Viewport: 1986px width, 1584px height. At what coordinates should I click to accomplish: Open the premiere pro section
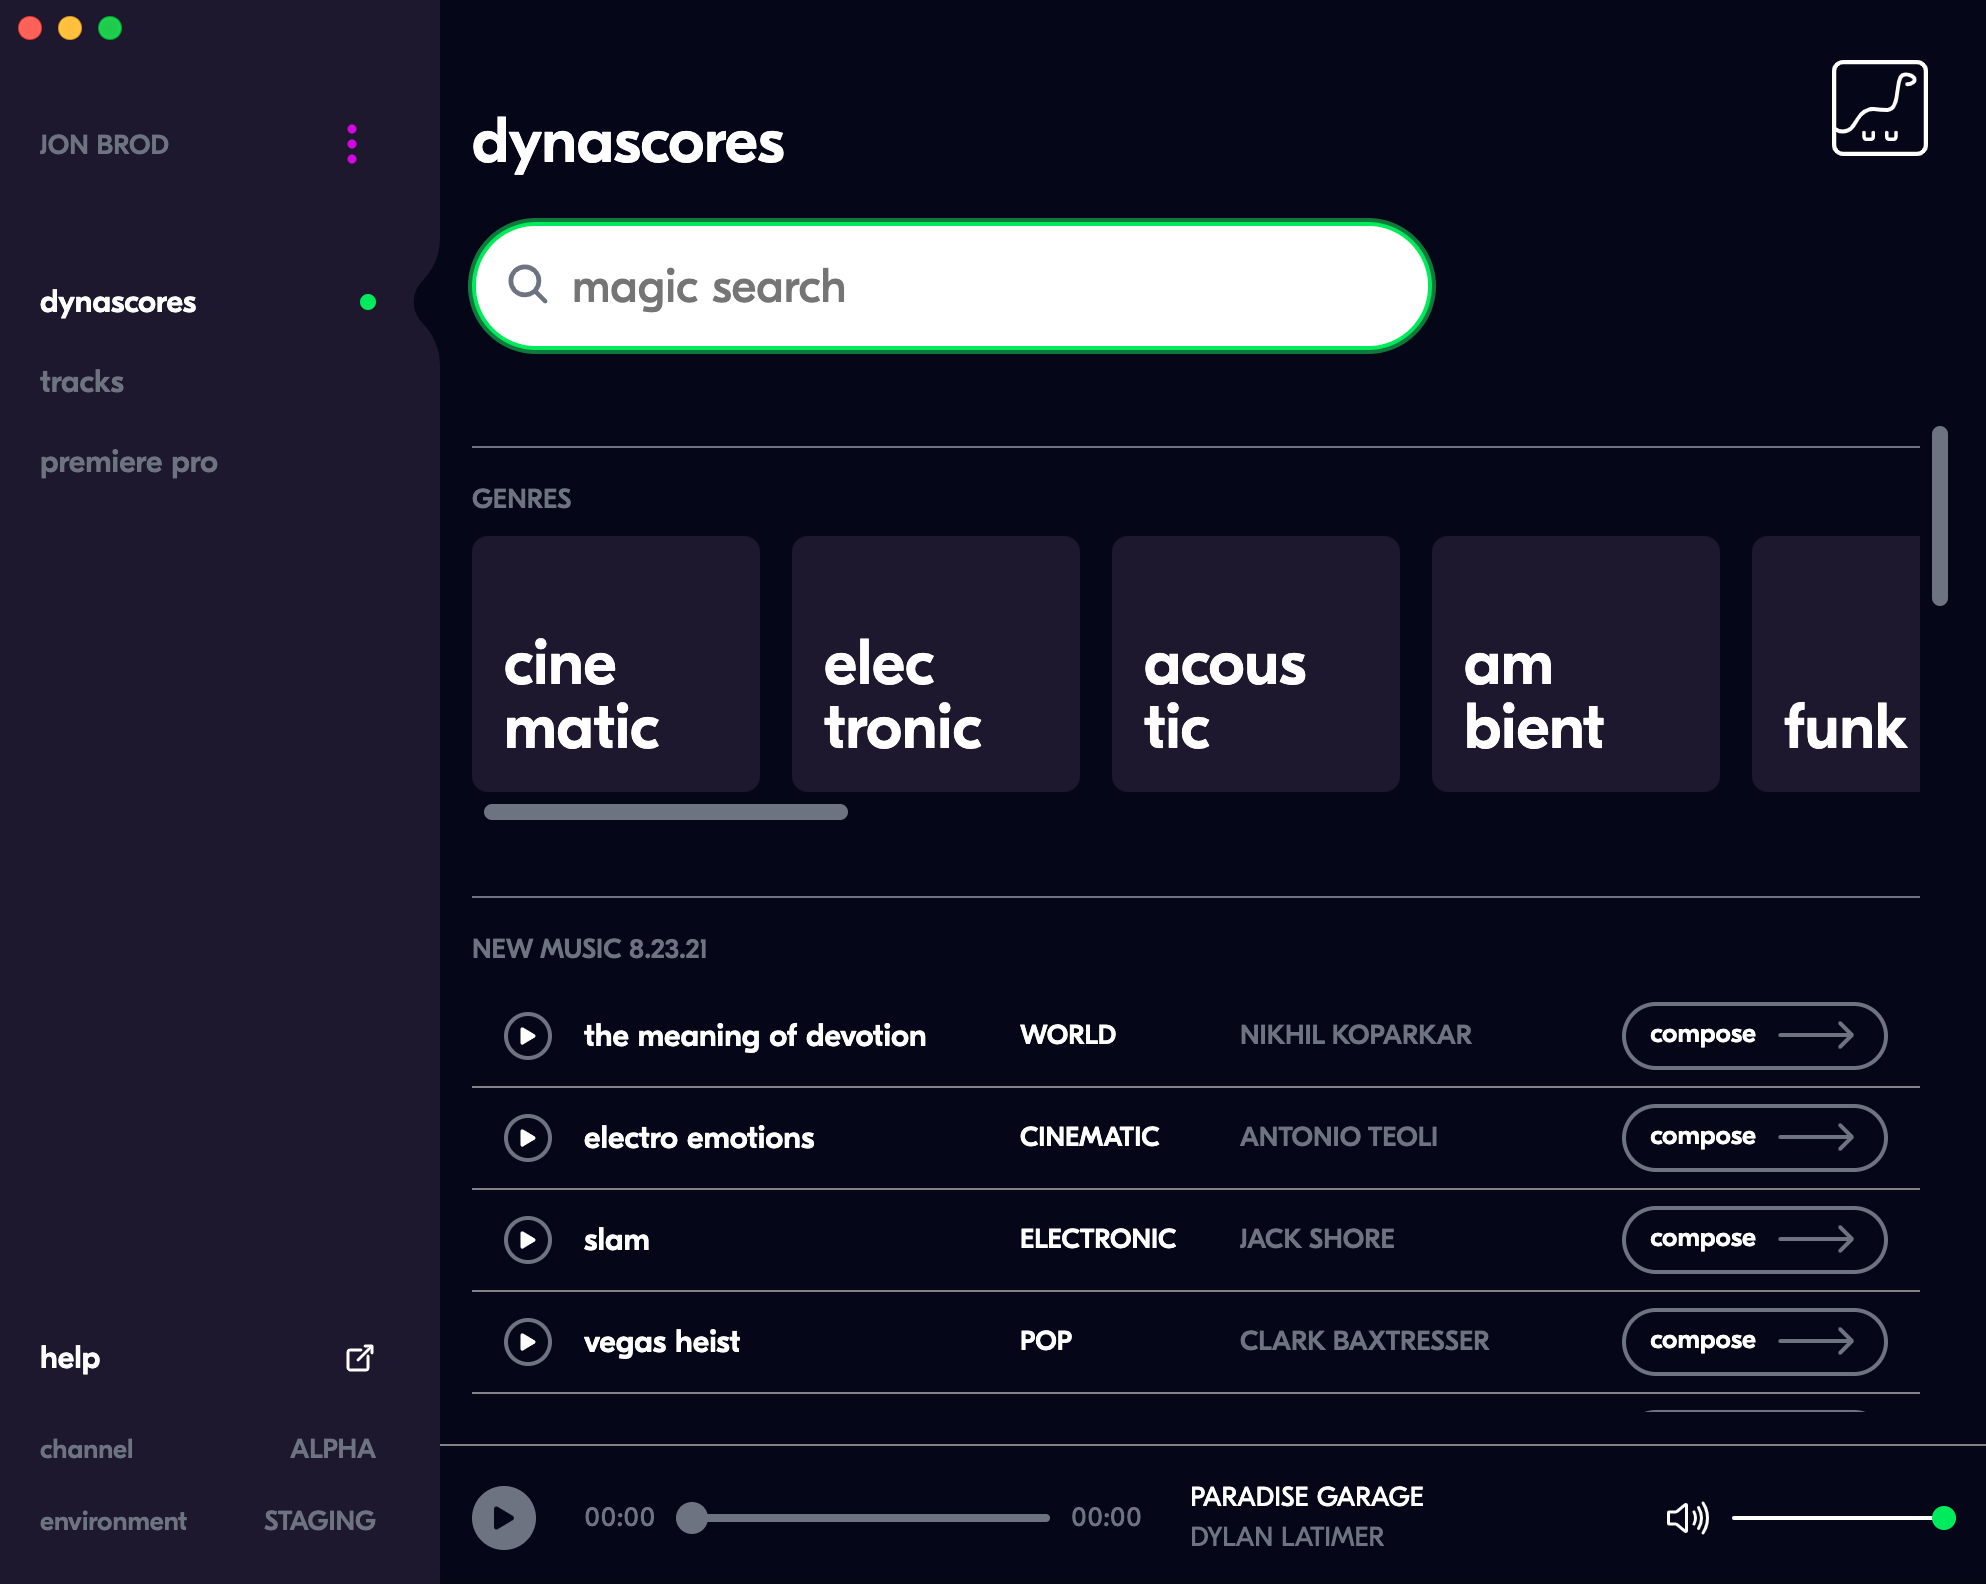[128, 462]
